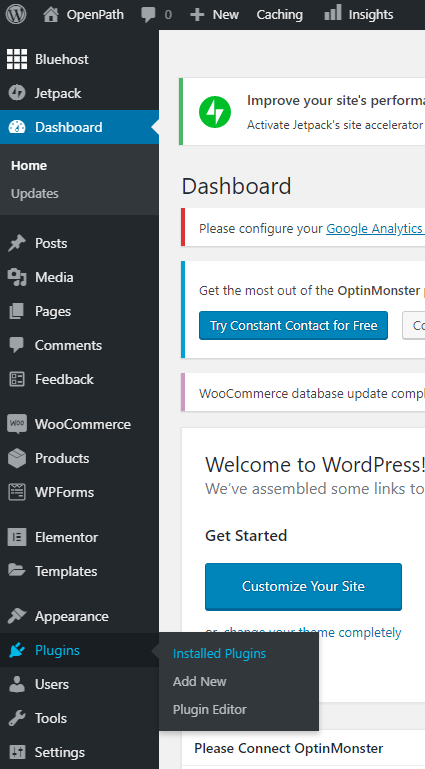Click the WooCommerce Woo icon

click(17, 424)
